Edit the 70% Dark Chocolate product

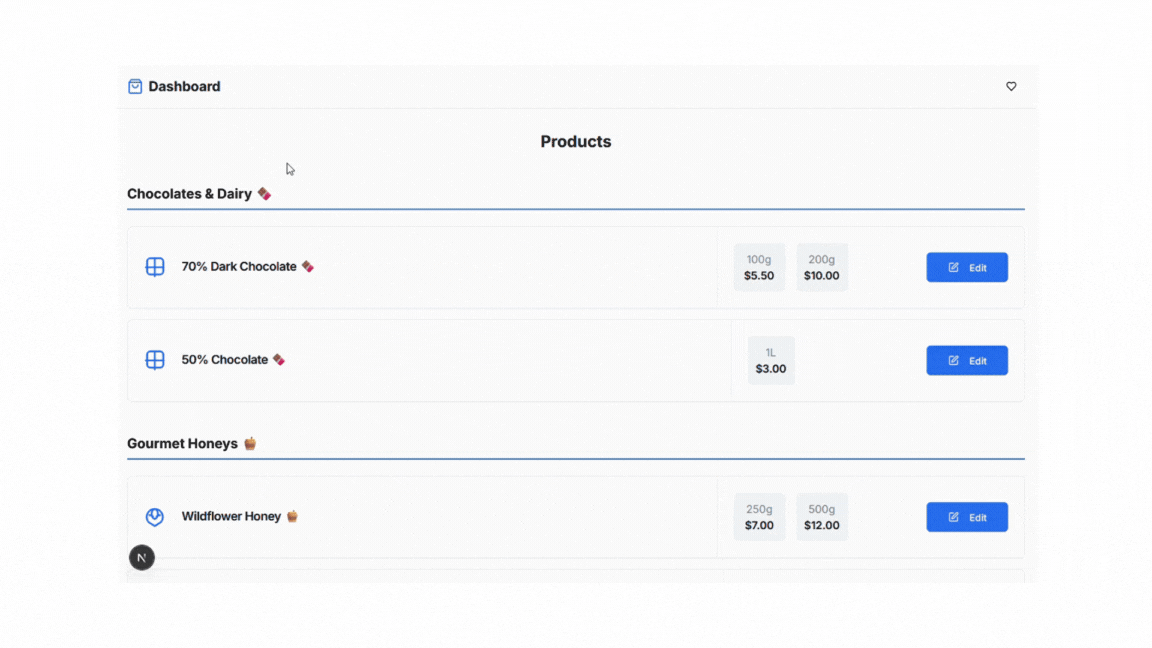click(x=967, y=267)
